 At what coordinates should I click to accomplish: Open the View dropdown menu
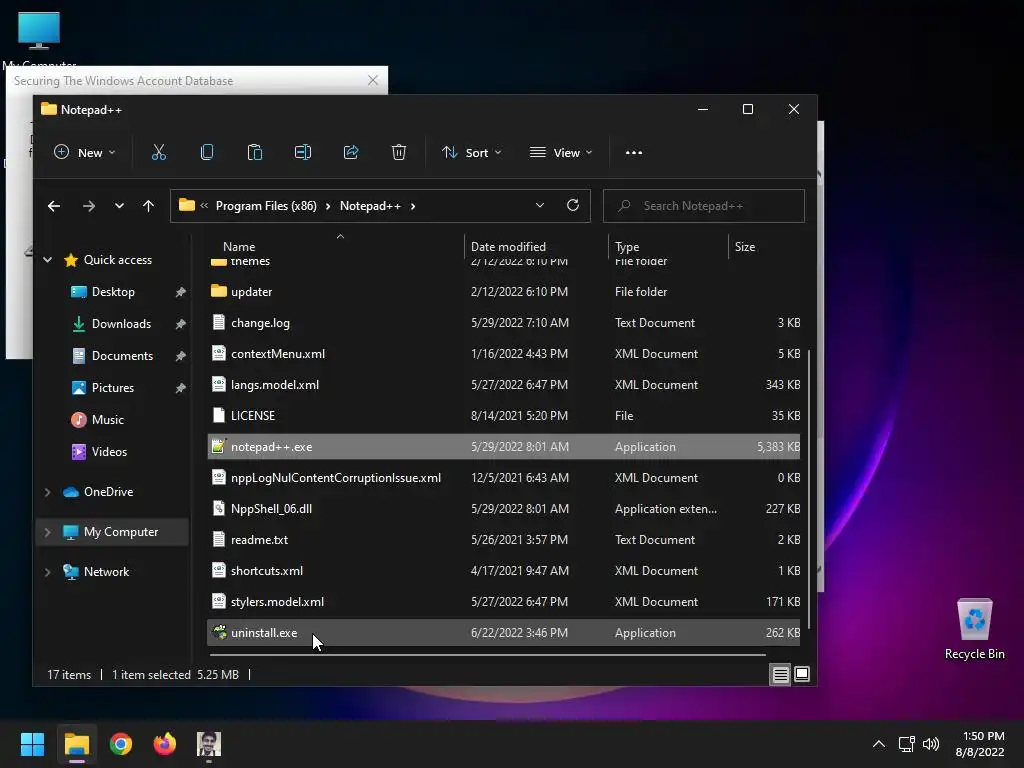561,152
